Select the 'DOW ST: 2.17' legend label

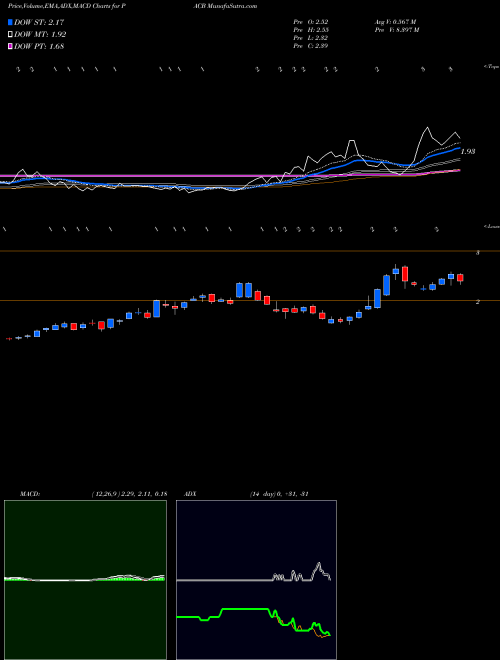(x=39, y=22)
